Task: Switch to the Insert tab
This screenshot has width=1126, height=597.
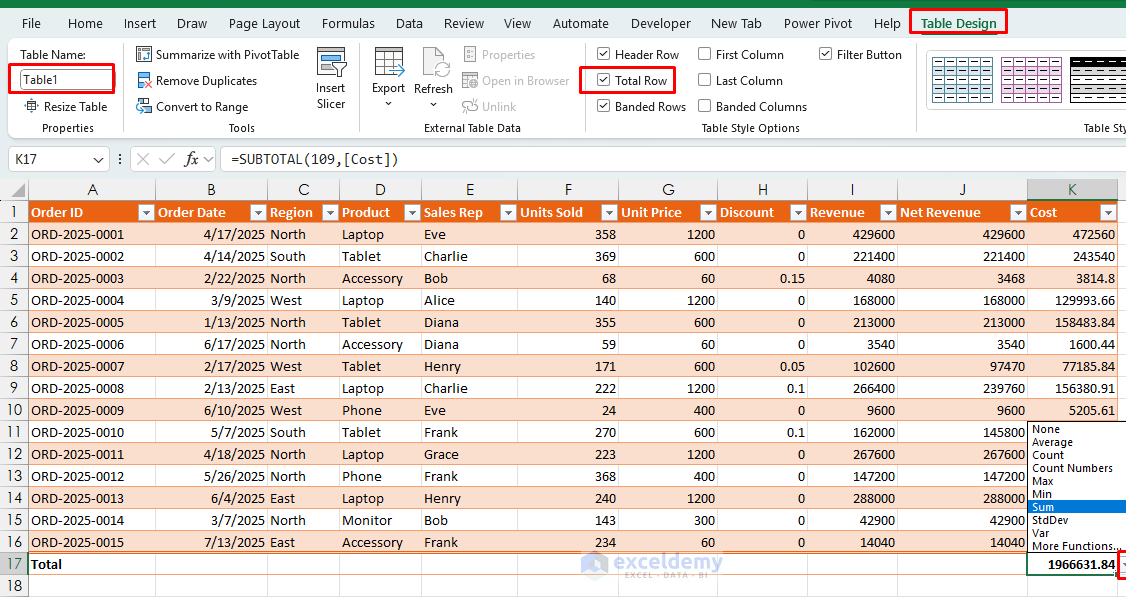Action: (x=139, y=24)
